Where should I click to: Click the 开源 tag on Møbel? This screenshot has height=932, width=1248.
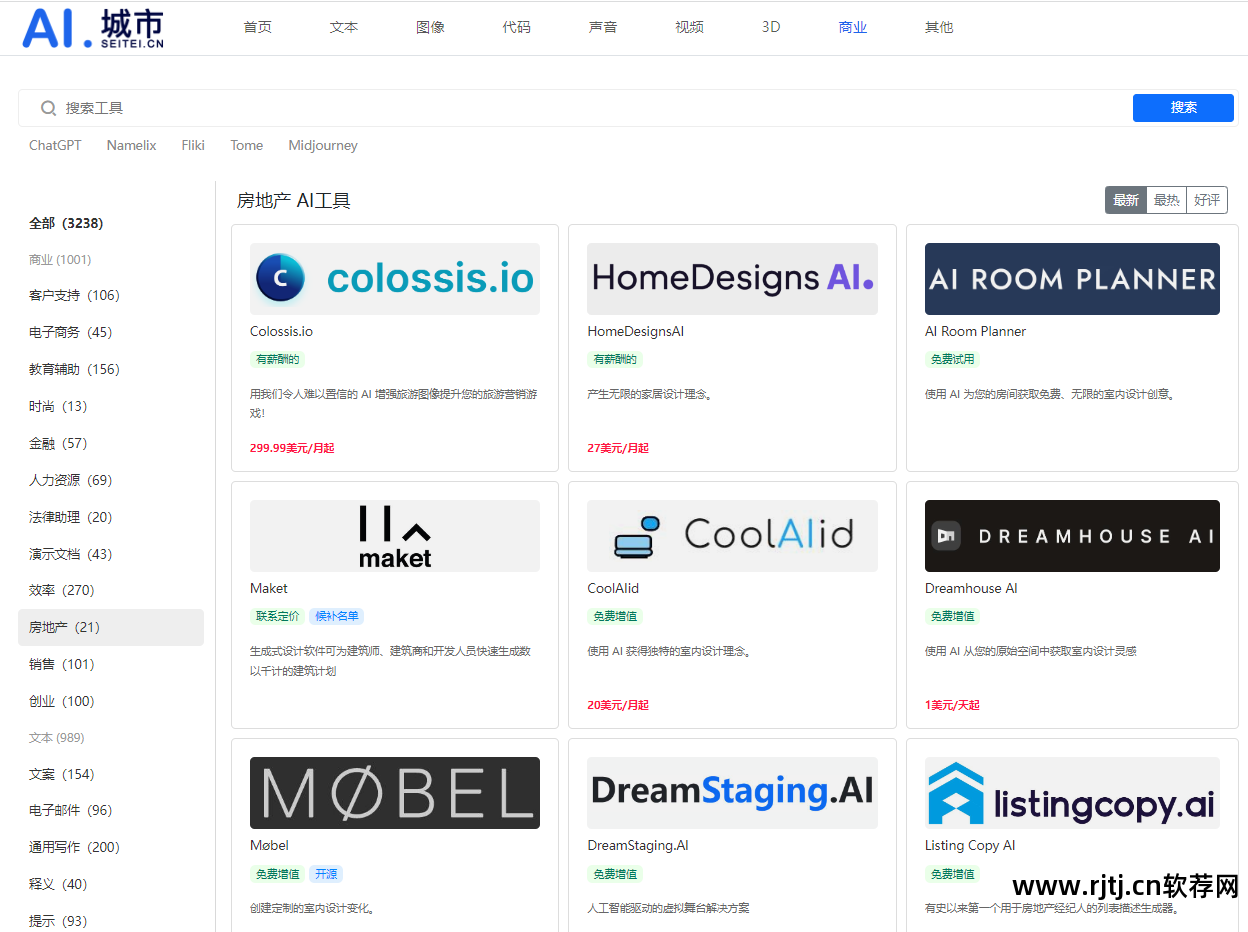point(326,873)
